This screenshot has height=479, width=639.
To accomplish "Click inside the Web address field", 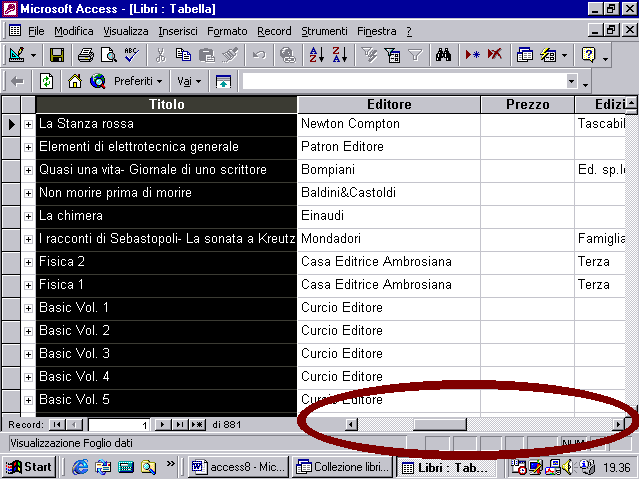I will click(x=404, y=82).
